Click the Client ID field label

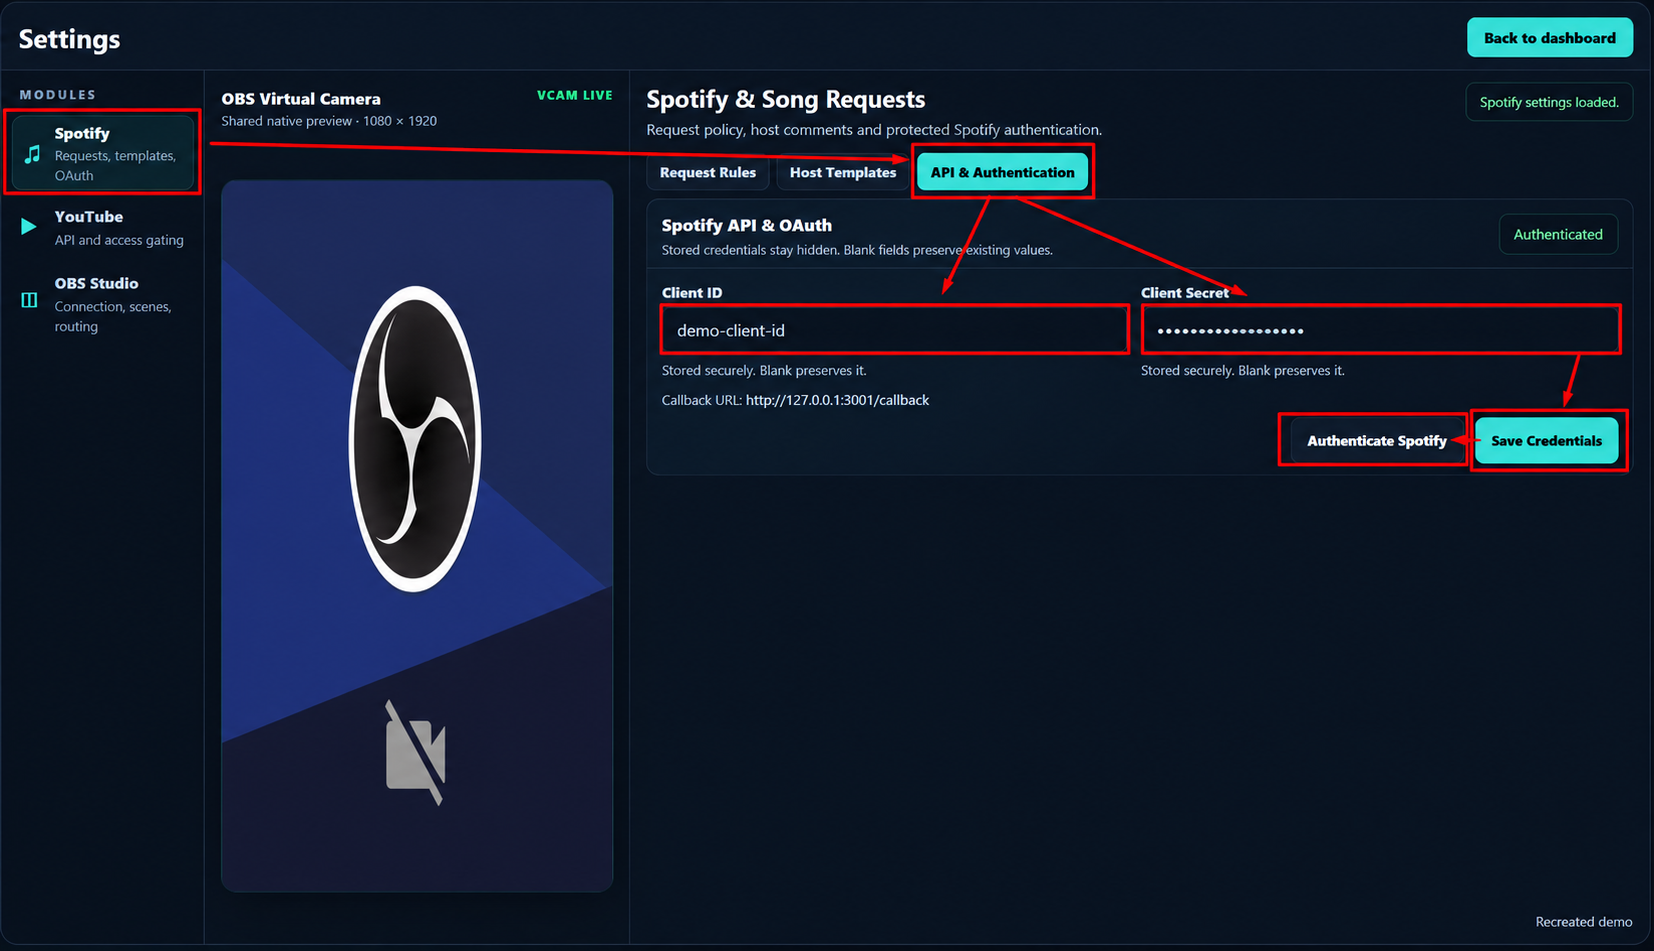(692, 293)
